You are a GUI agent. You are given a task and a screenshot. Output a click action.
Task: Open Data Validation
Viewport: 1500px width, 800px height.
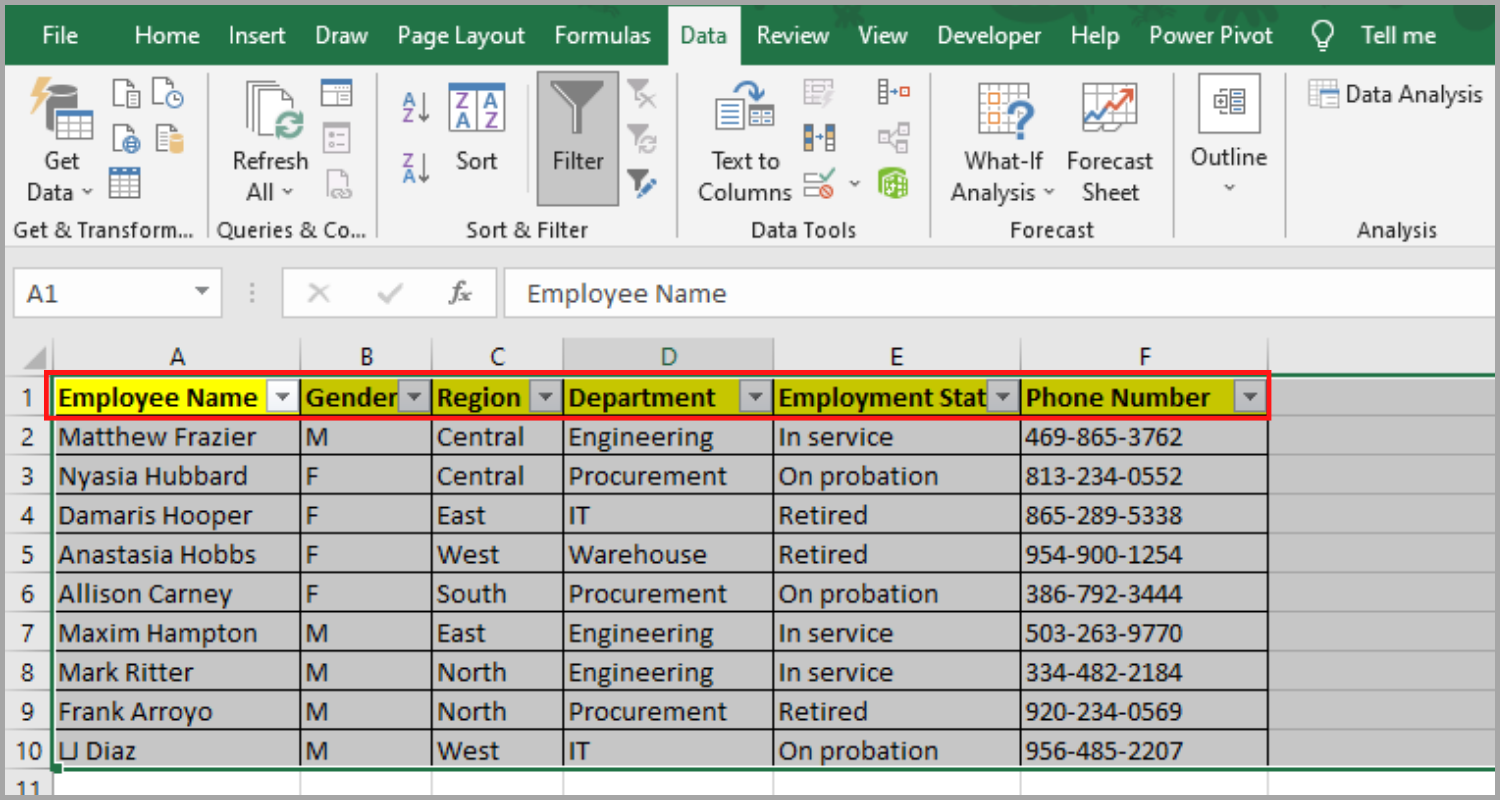click(x=818, y=183)
